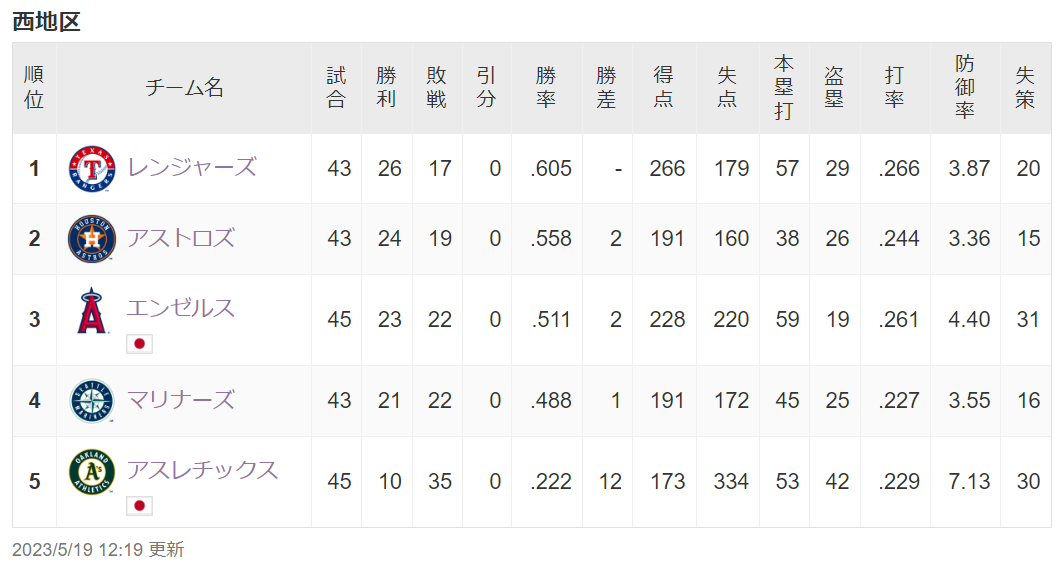
Task: Click the 西地区 division heading
Action: [x=46, y=21]
